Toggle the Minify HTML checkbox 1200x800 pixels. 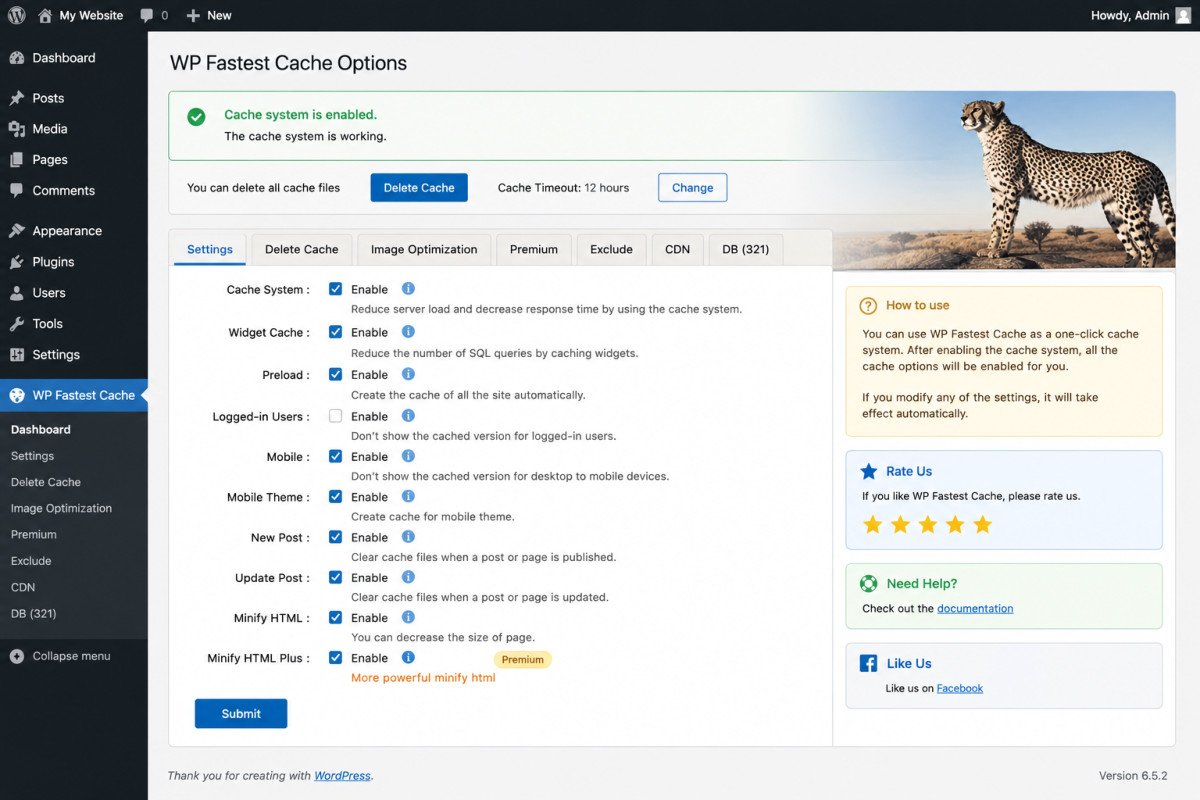[x=336, y=617]
